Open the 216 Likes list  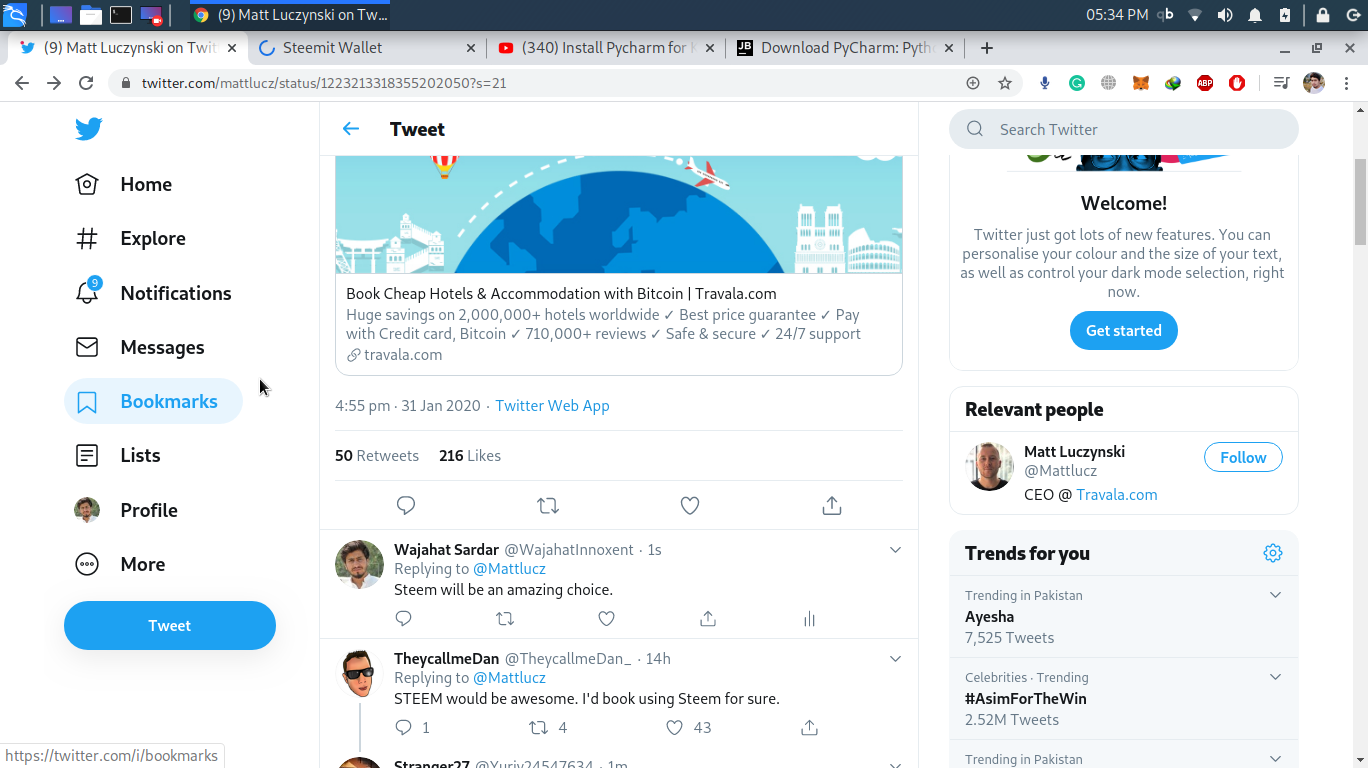[x=470, y=456]
